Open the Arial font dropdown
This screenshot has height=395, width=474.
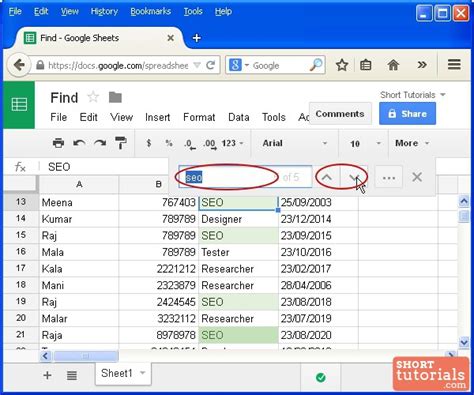click(x=295, y=143)
